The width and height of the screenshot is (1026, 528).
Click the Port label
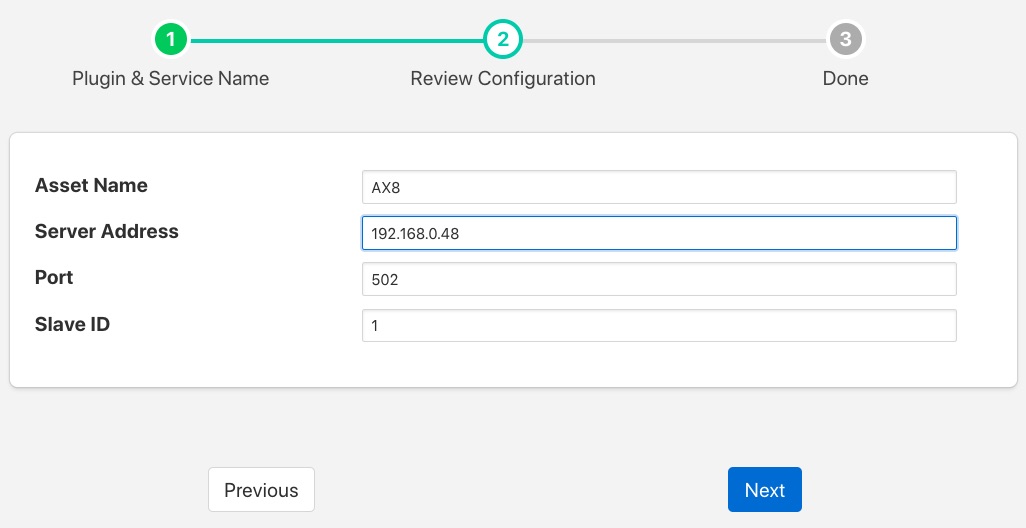pos(54,277)
